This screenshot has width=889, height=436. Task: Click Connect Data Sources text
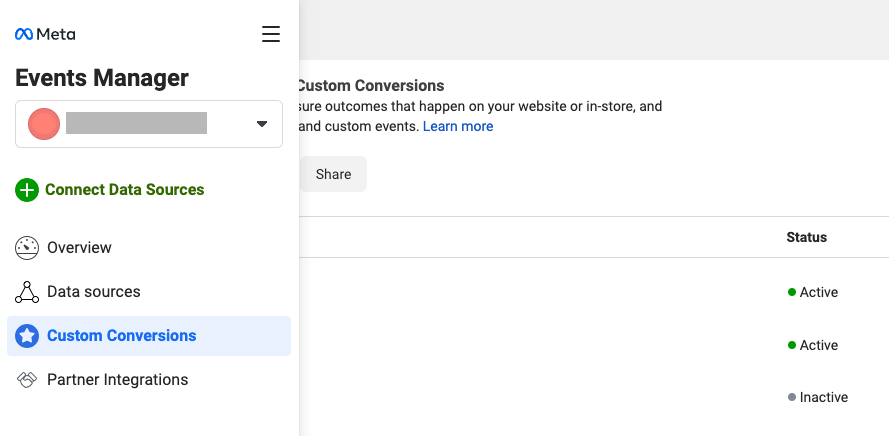(x=124, y=190)
